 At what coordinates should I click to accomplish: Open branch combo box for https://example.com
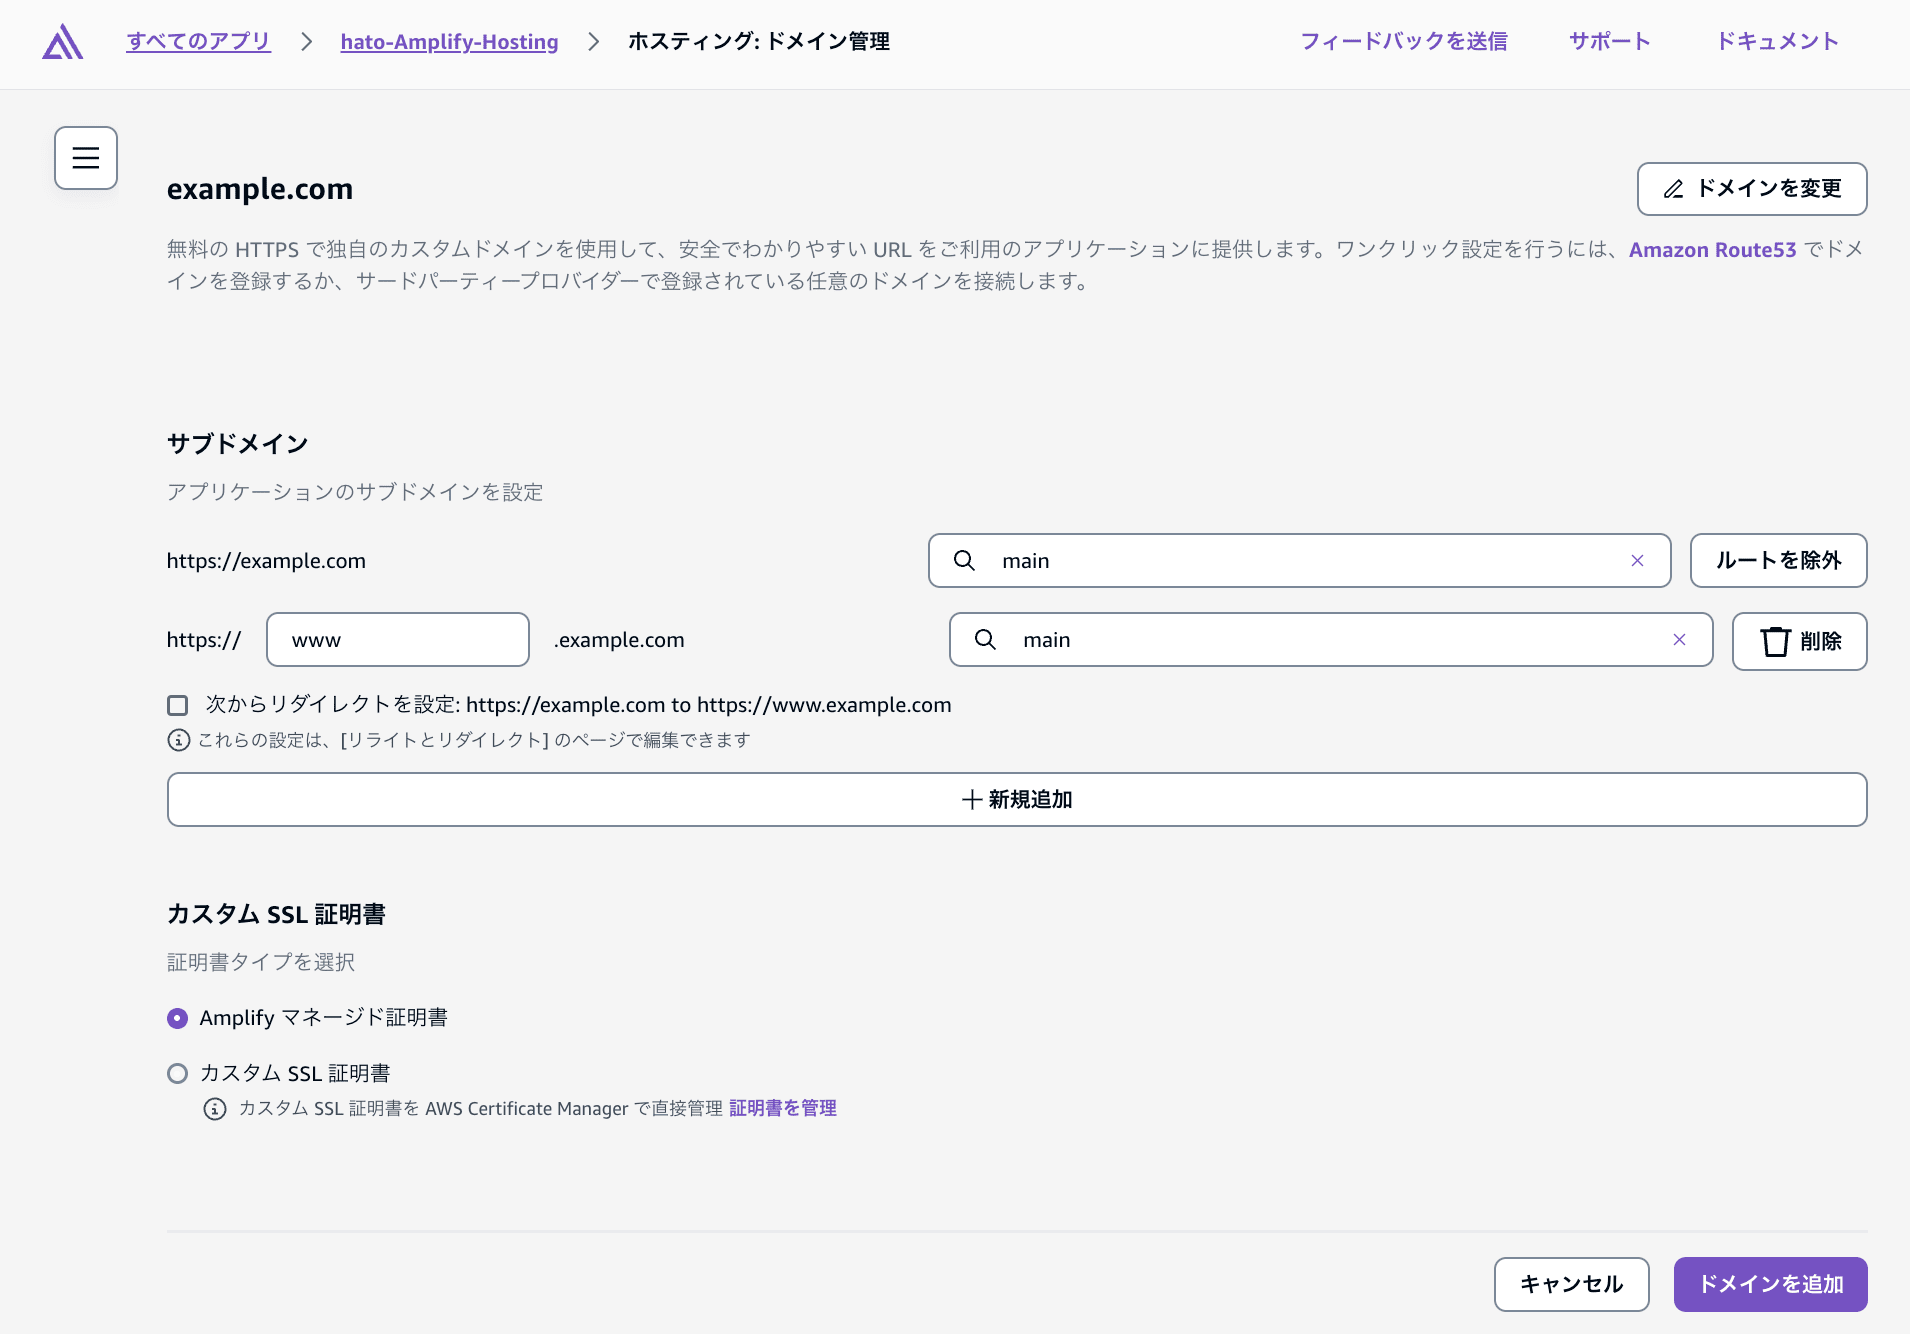coord(1299,561)
